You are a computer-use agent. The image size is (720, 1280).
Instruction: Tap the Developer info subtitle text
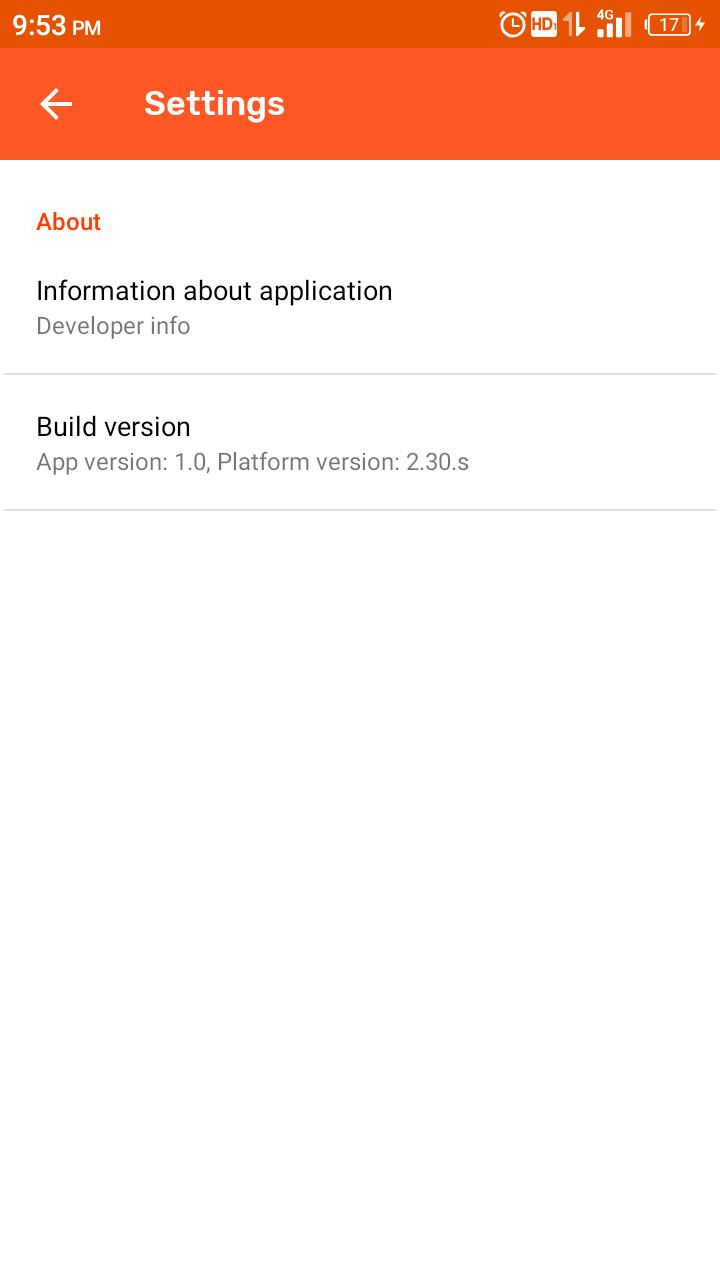click(113, 326)
